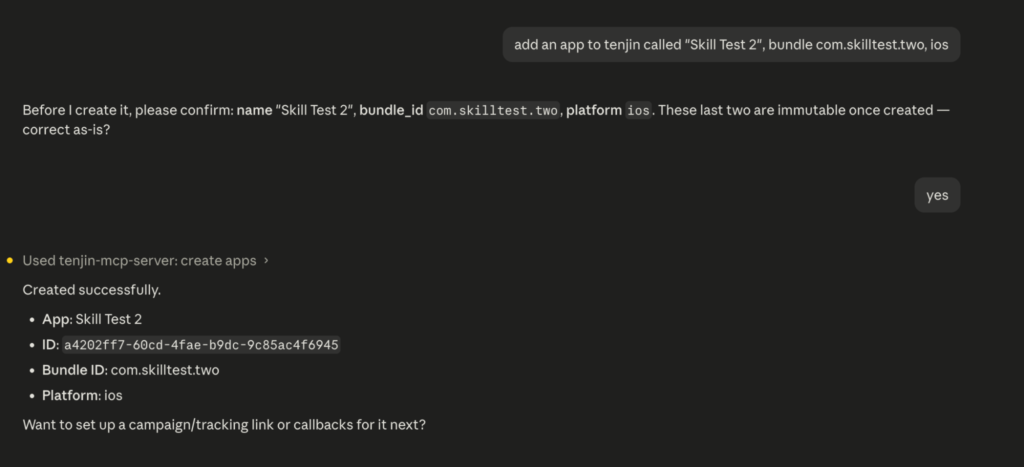Click the bold "ID" label in results list

50,345
